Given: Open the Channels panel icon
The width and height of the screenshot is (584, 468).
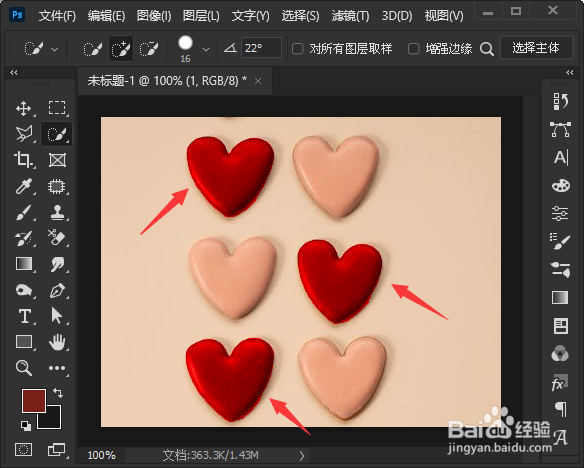Looking at the screenshot, I should 560,353.
